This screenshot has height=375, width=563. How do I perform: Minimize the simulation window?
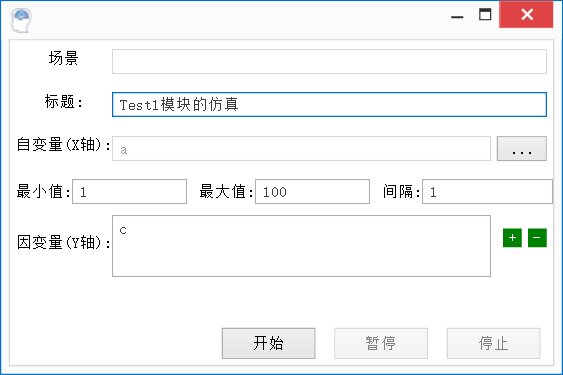click(x=457, y=15)
